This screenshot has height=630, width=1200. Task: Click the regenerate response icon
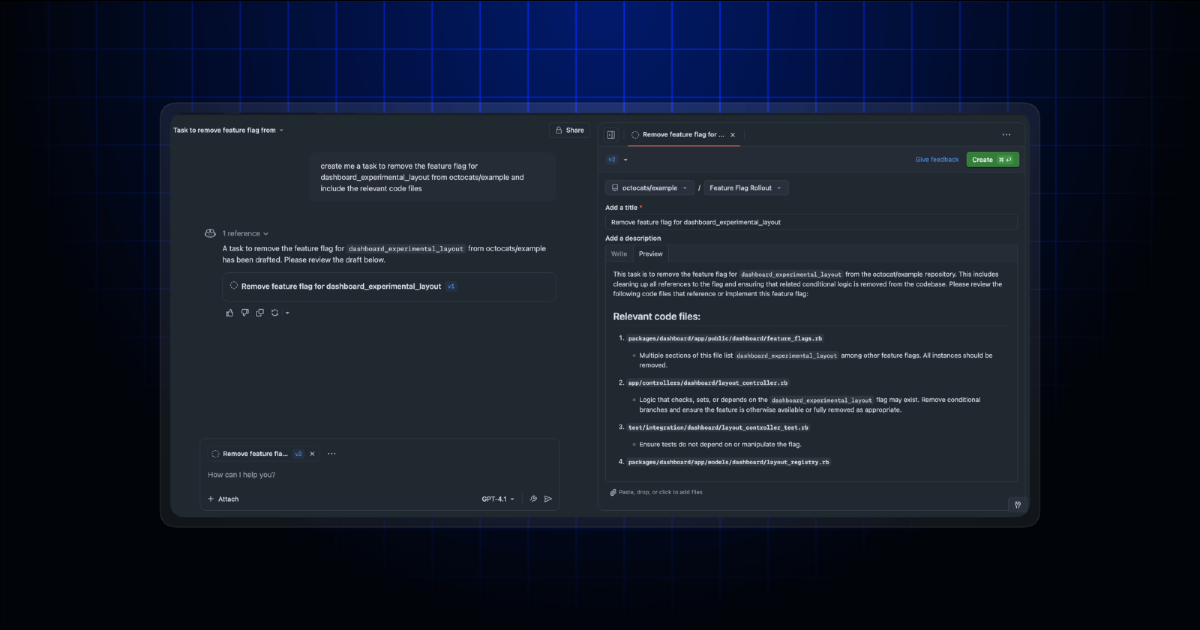click(274, 313)
